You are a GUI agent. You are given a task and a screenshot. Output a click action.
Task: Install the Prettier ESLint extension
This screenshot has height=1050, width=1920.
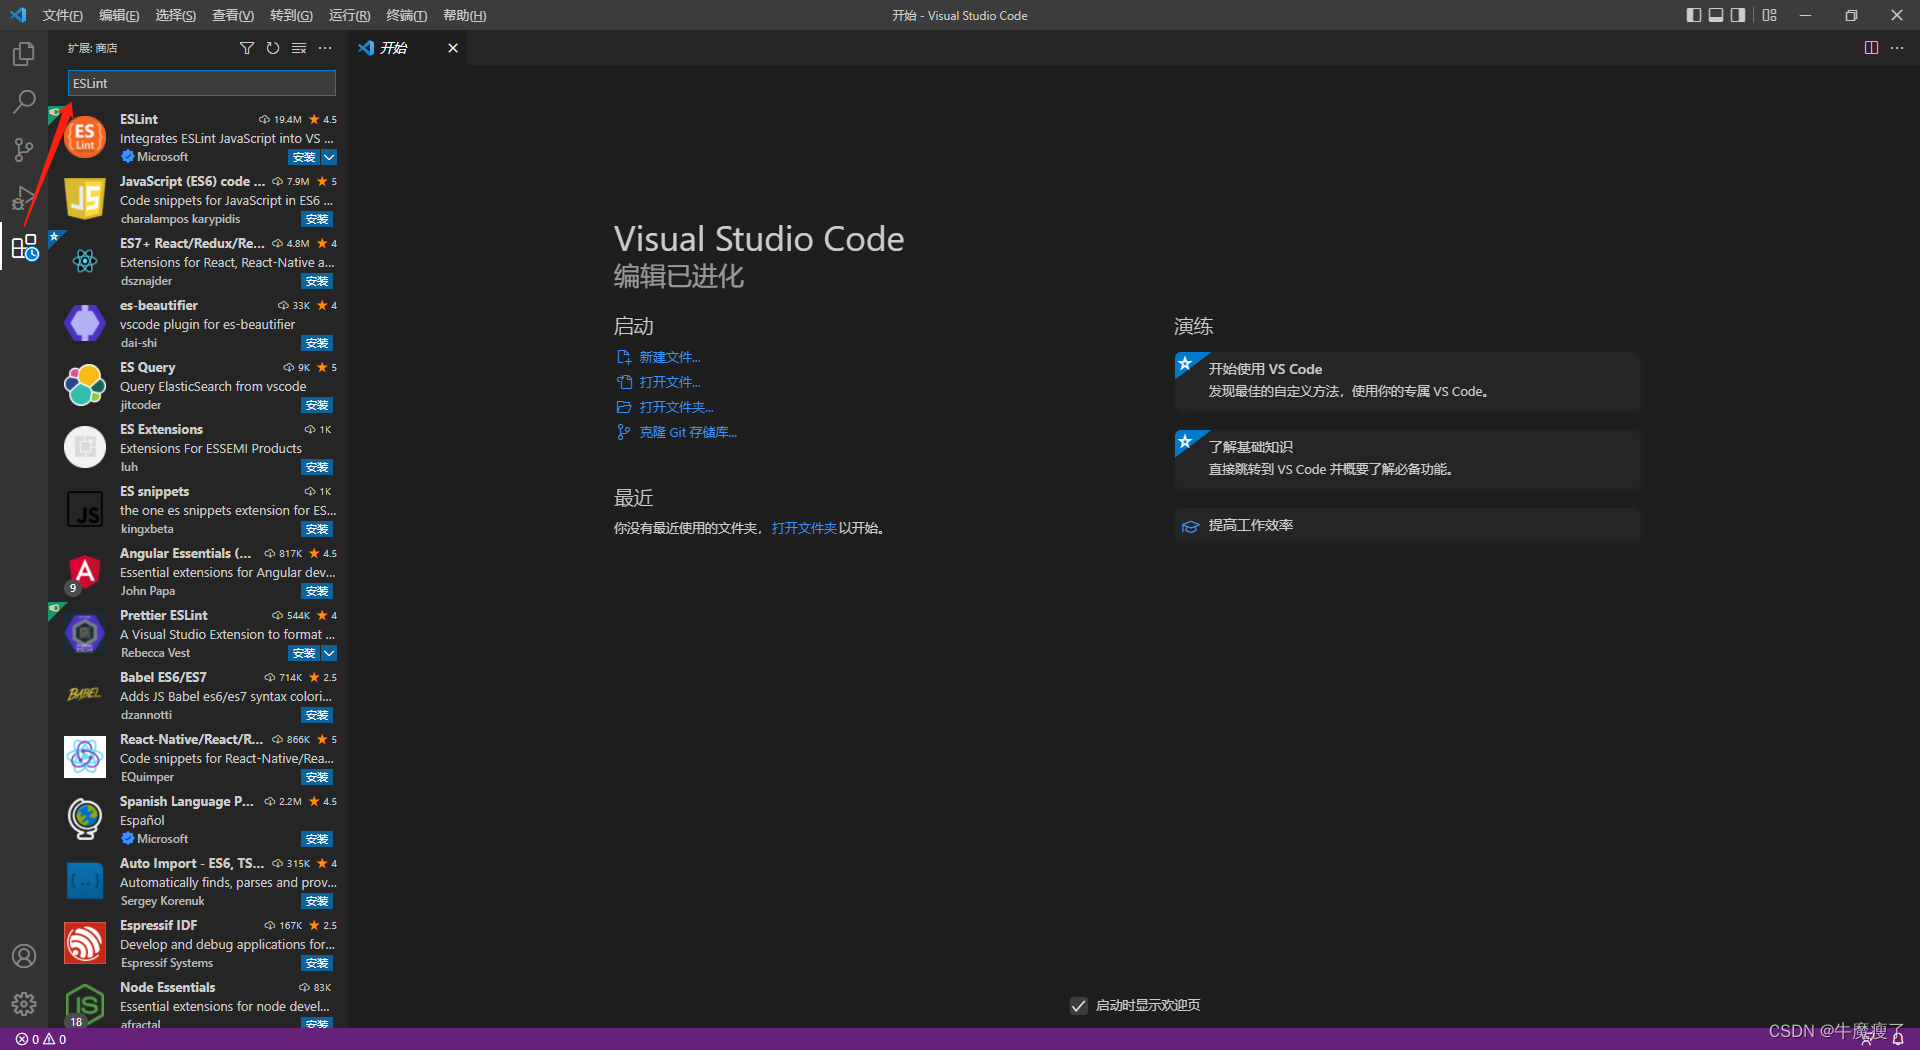(303, 653)
